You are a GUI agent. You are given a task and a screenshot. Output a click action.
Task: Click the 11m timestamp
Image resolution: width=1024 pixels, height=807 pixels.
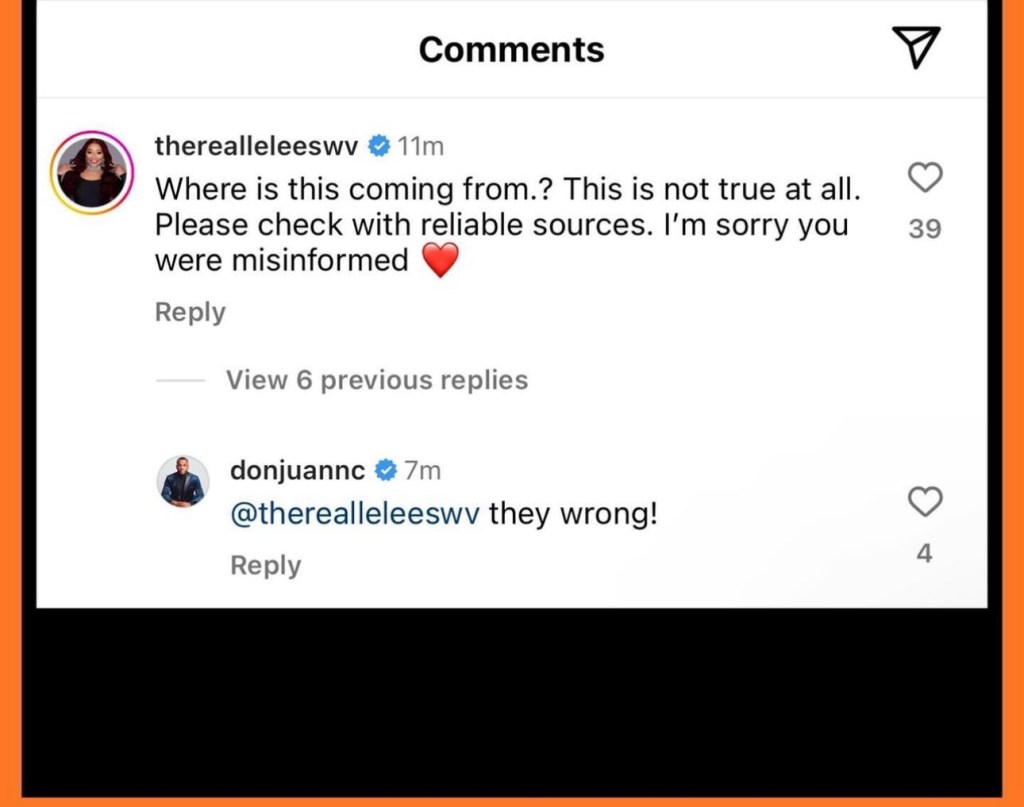pyautogui.click(x=420, y=146)
